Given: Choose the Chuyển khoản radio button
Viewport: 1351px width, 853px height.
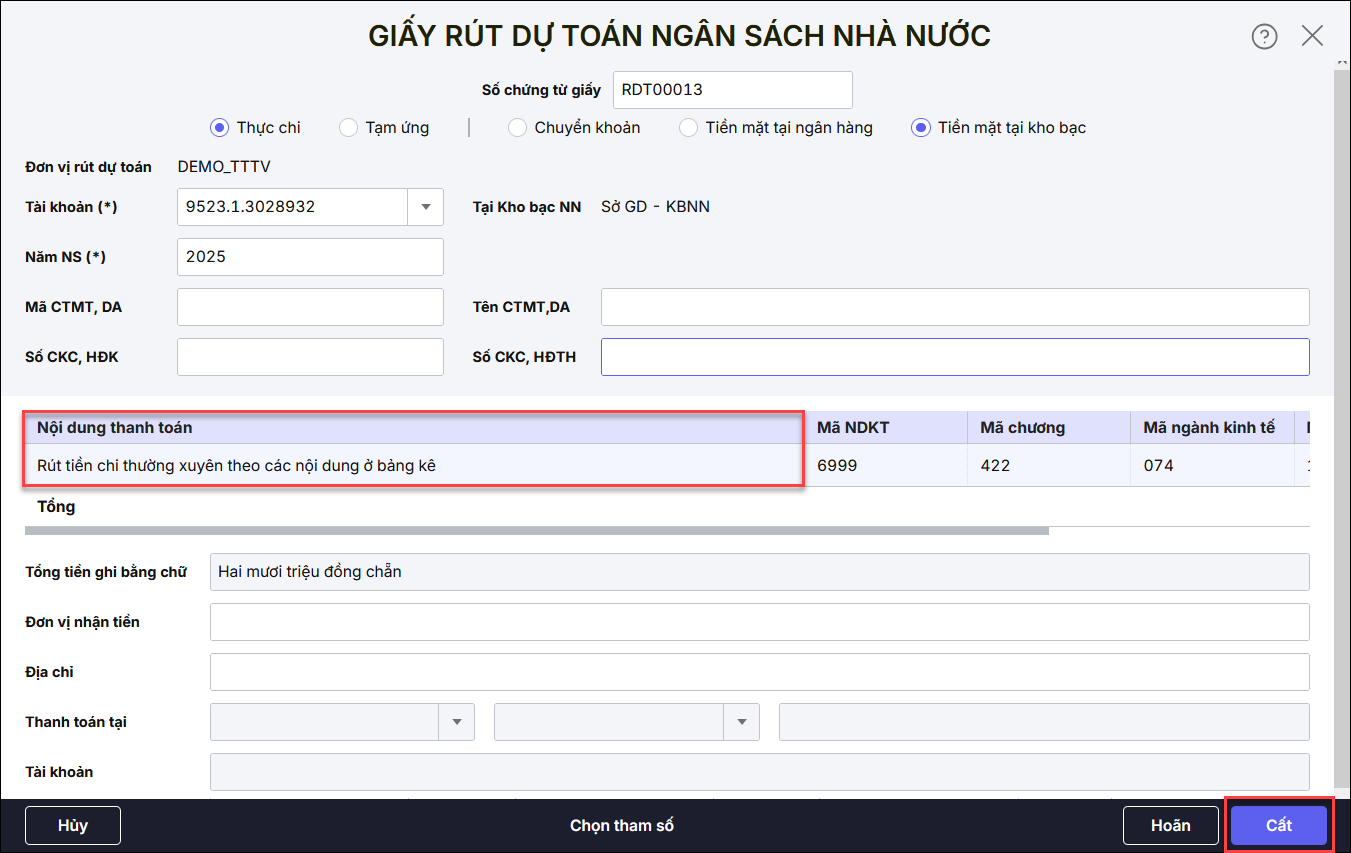Looking at the screenshot, I should (517, 128).
